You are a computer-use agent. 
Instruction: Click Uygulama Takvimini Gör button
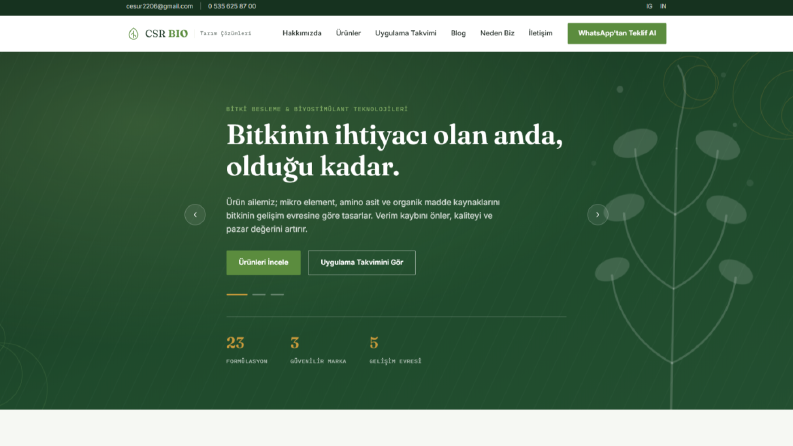click(x=362, y=262)
